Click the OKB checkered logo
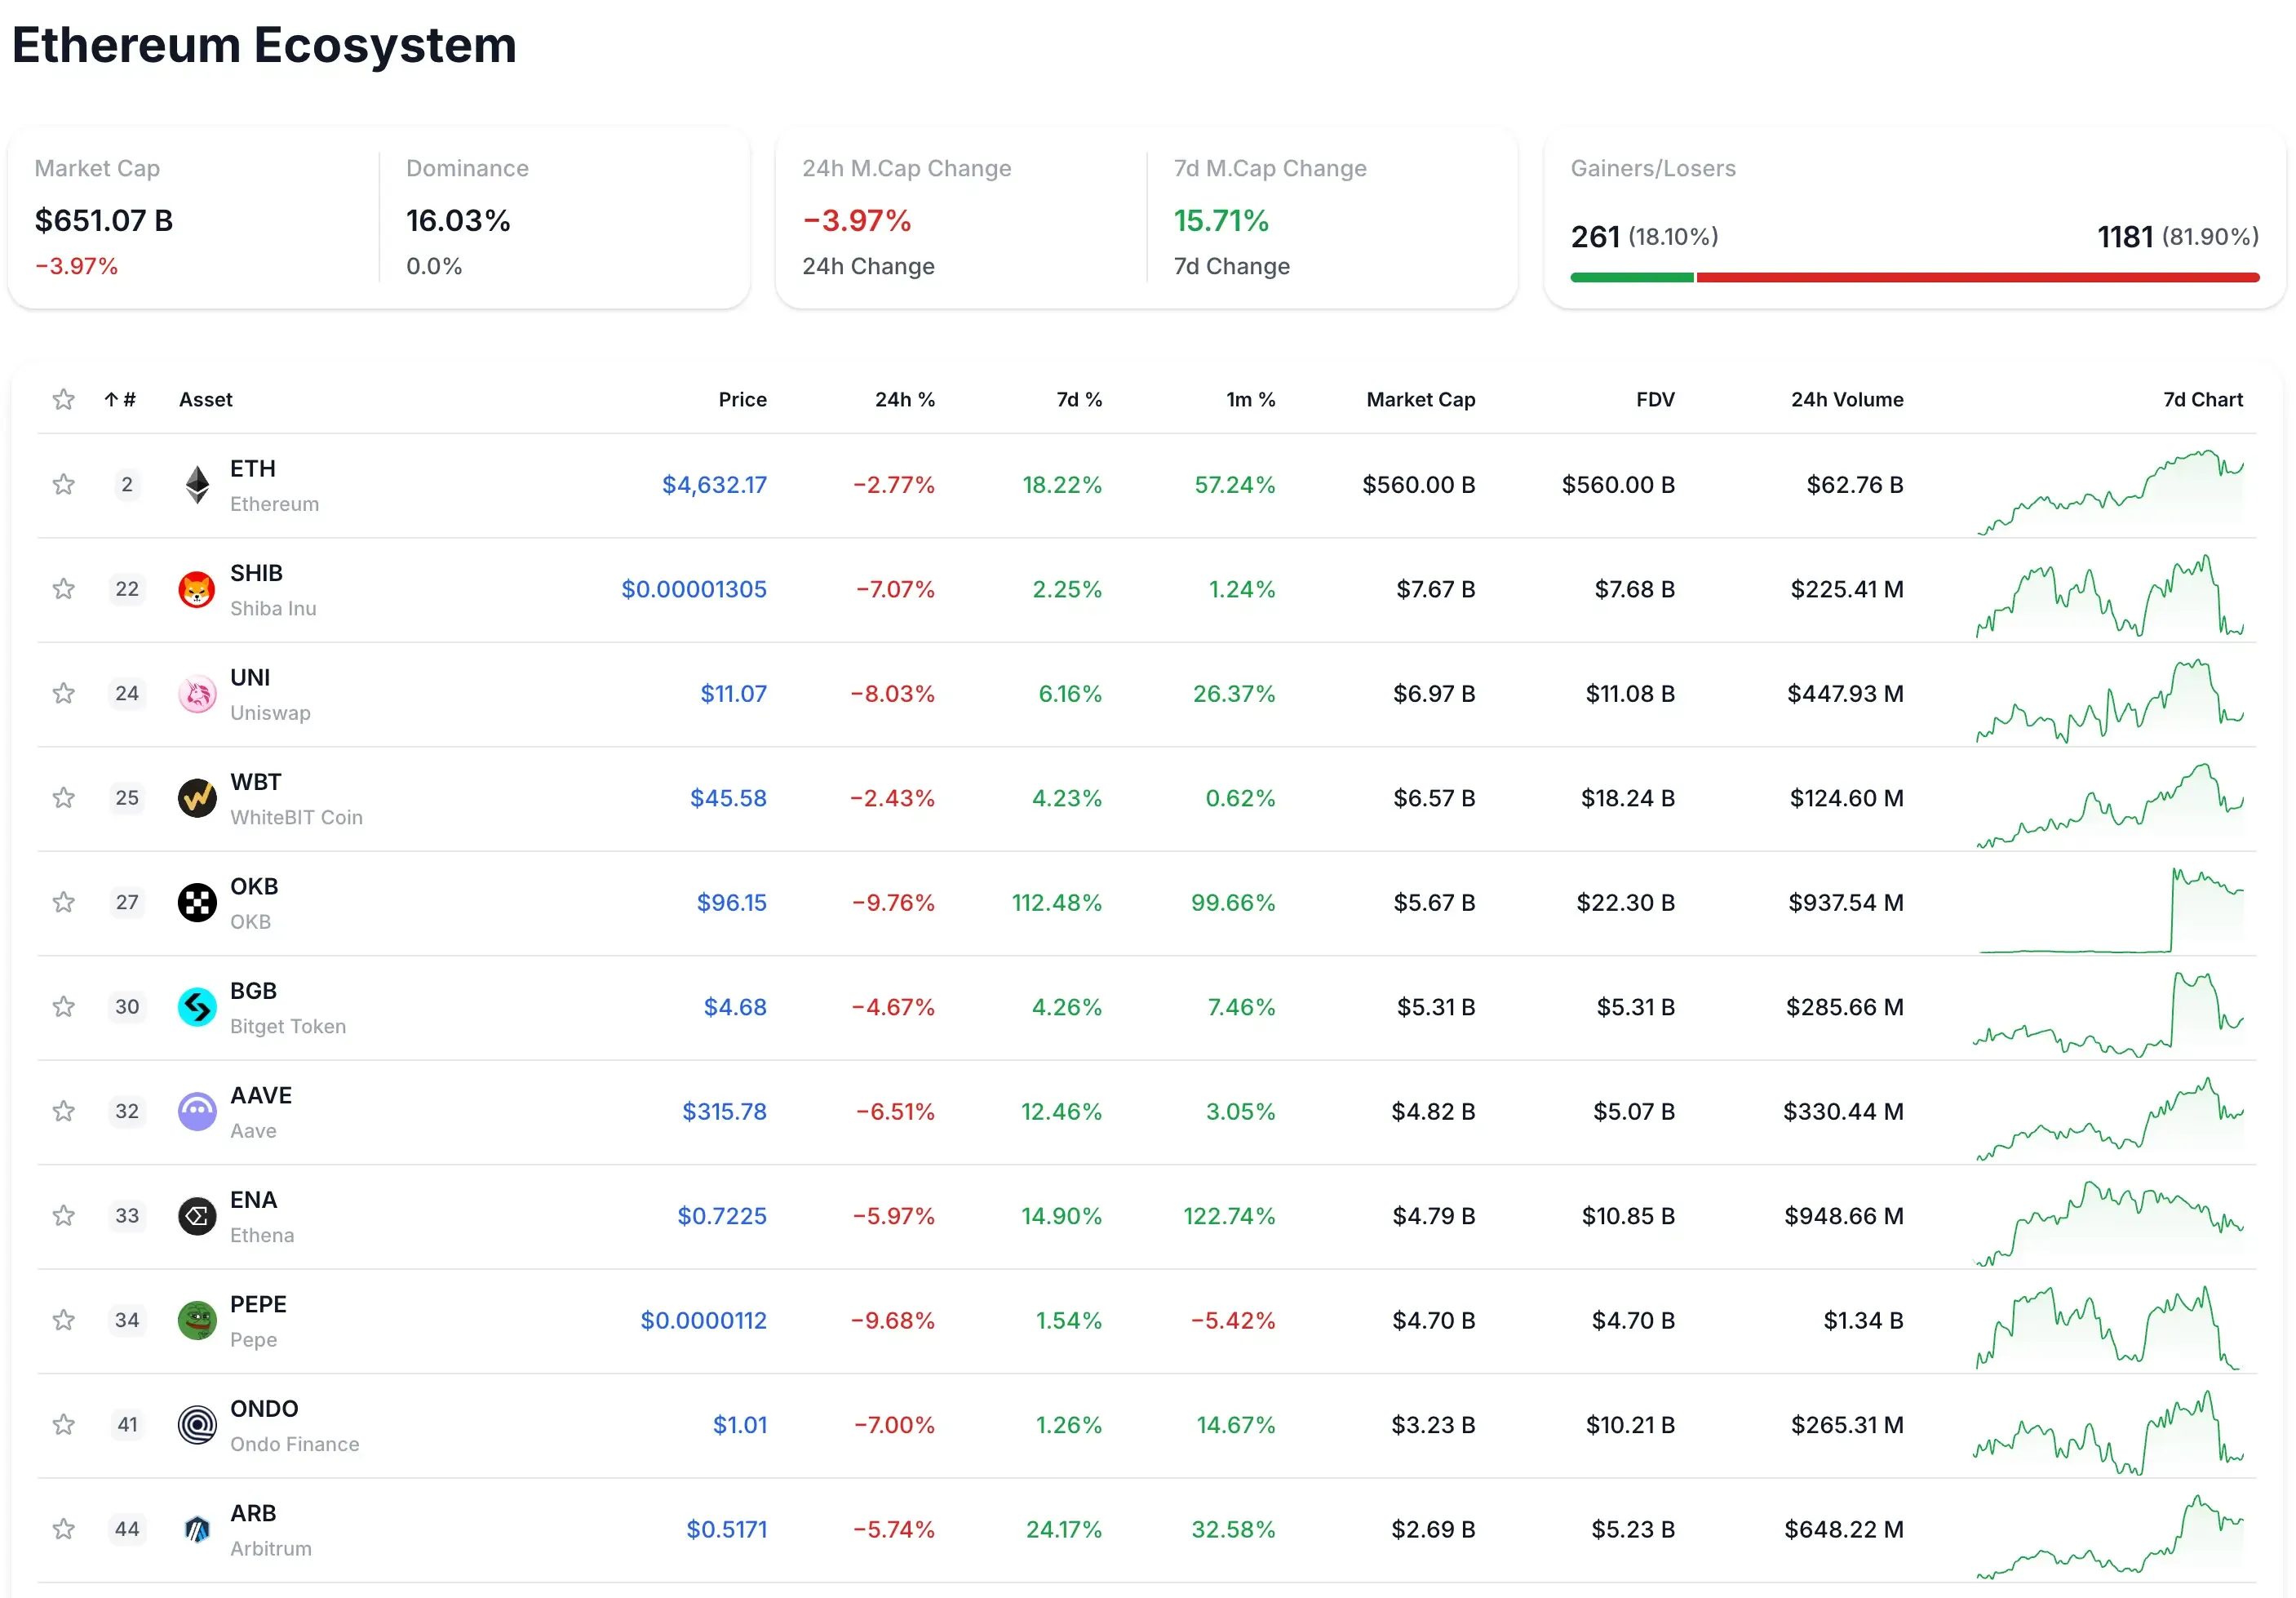2296x1598 pixels. [x=197, y=902]
